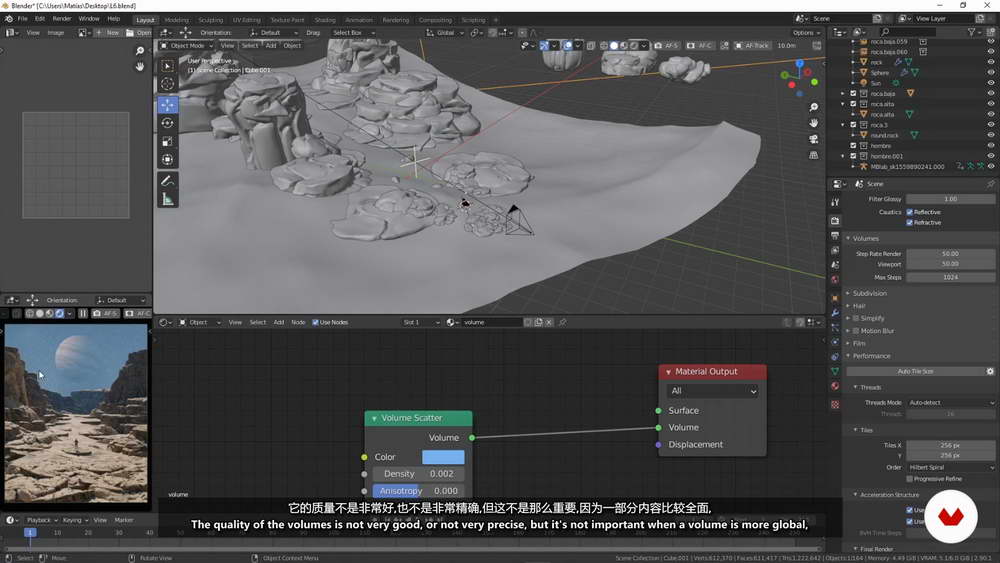Open Material properties tab icon
The width and height of the screenshot is (1000, 563).
[835, 386]
